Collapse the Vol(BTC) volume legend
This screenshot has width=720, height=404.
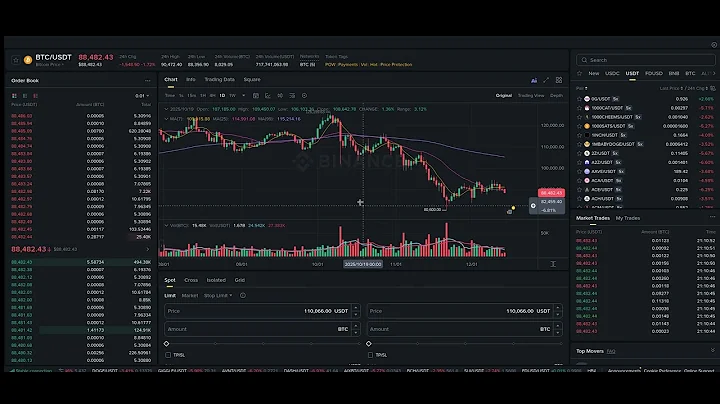coord(166,225)
